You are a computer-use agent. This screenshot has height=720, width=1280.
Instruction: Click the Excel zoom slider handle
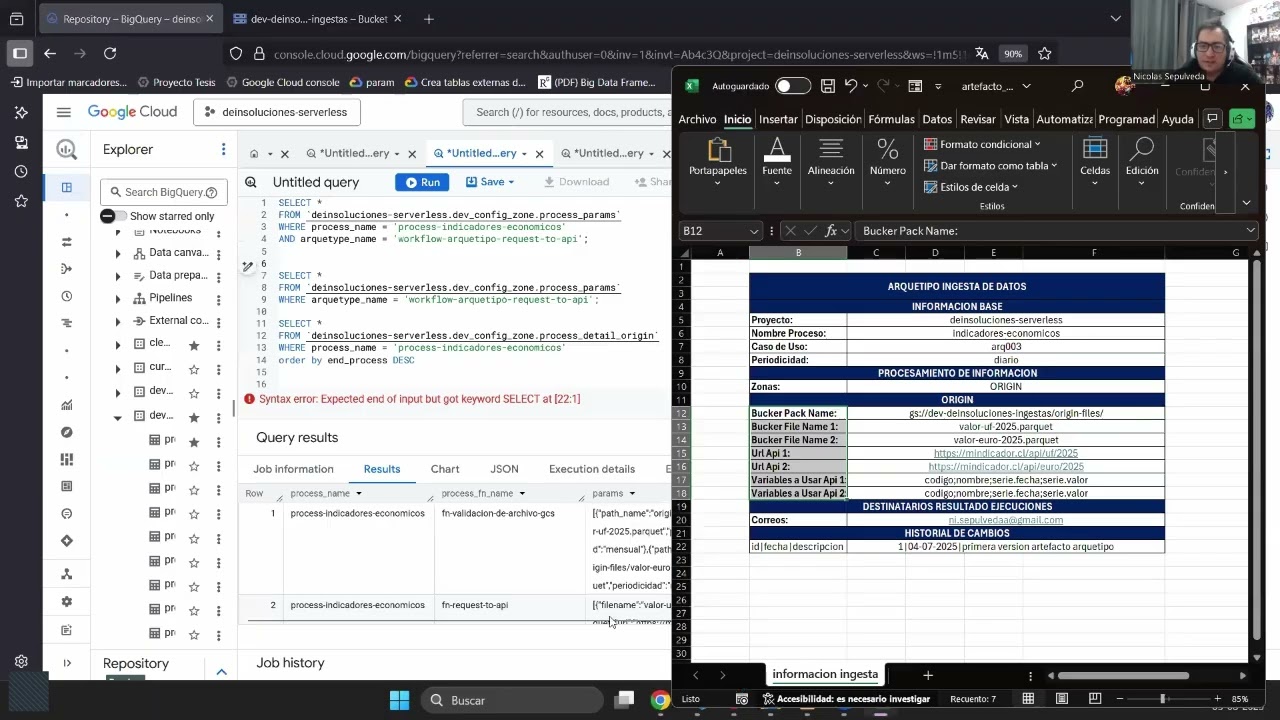1162,699
